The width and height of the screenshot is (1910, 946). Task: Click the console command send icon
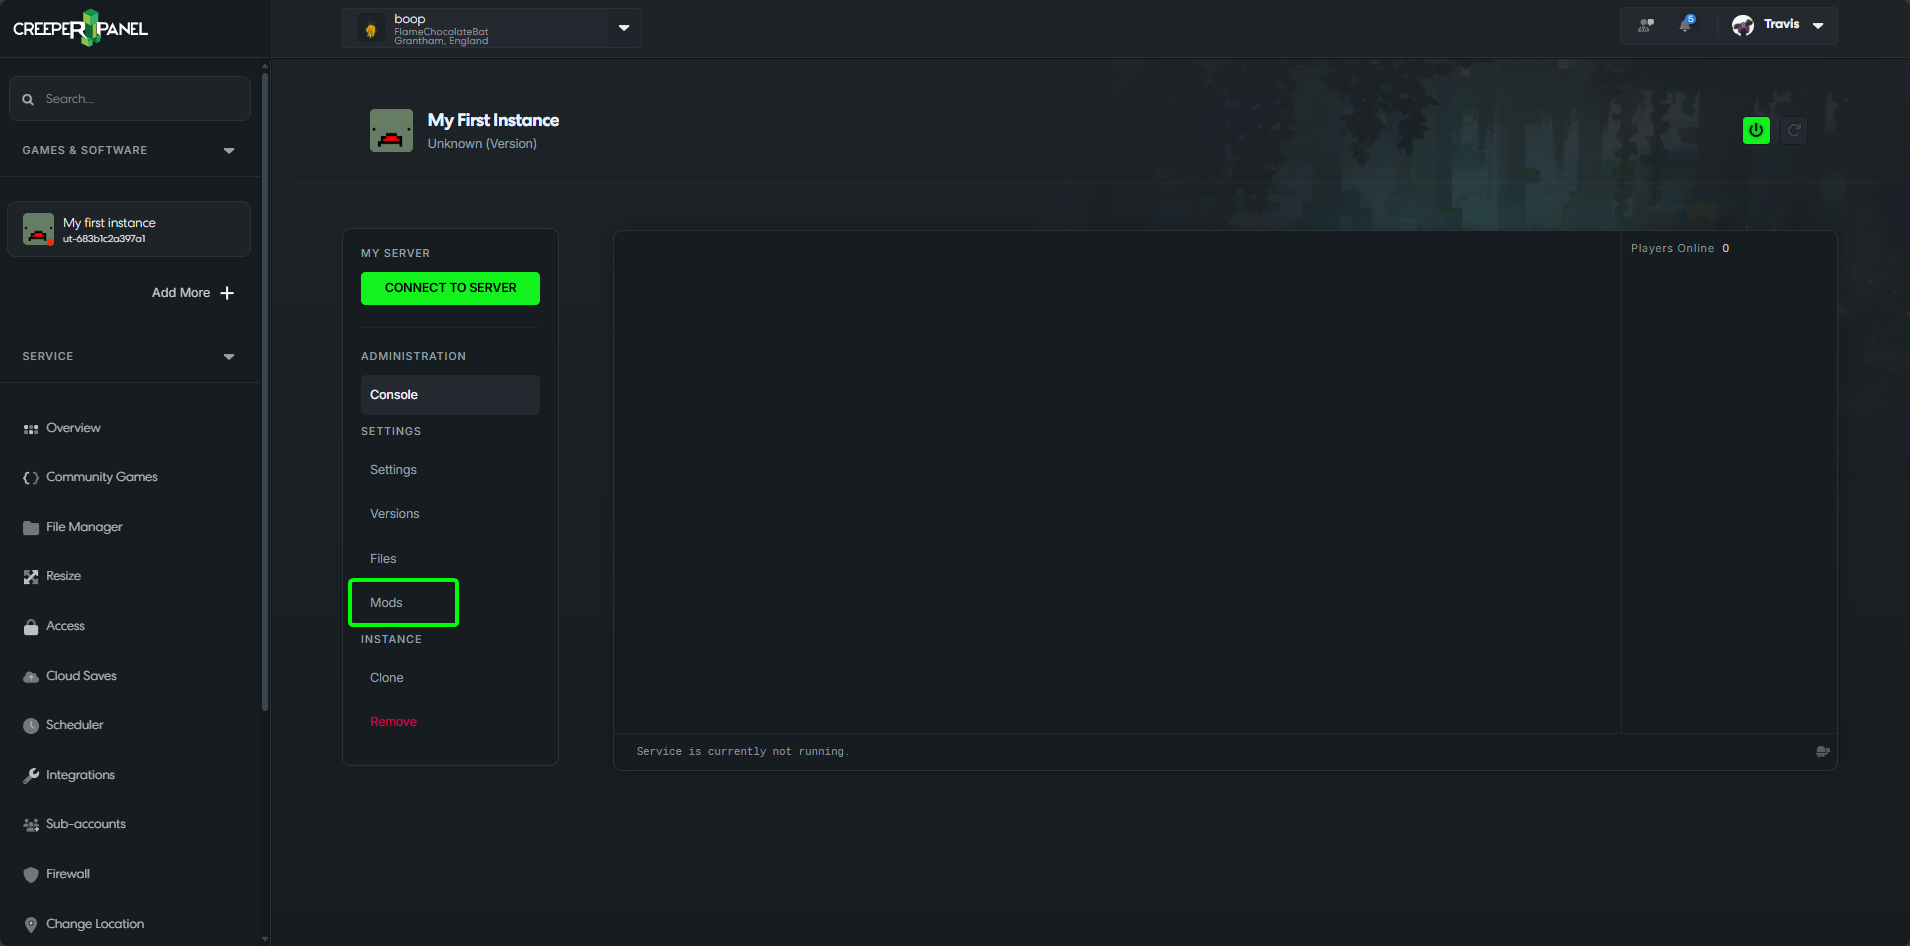click(x=1823, y=752)
